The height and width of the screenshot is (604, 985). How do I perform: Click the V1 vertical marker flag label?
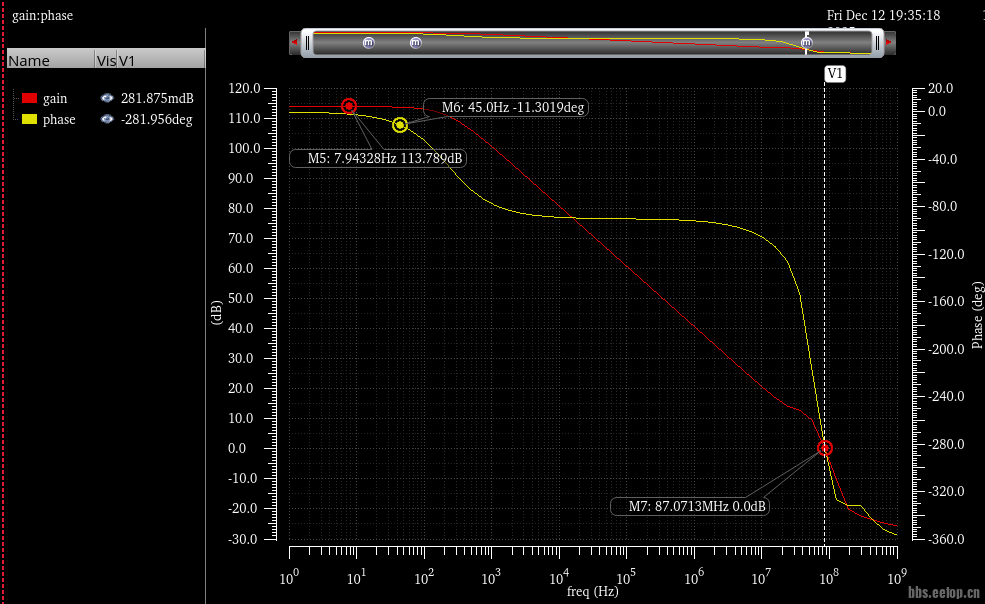click(835, 74)
